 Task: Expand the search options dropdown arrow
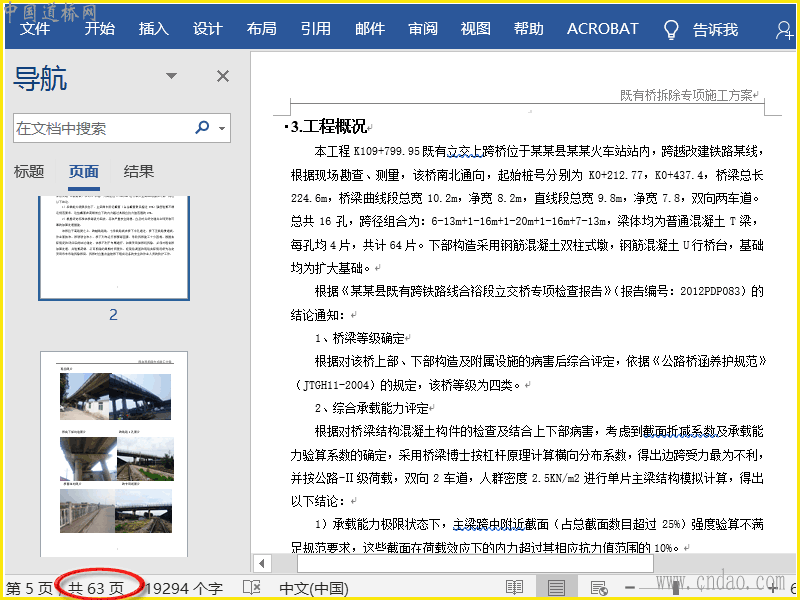click(222, 128)
